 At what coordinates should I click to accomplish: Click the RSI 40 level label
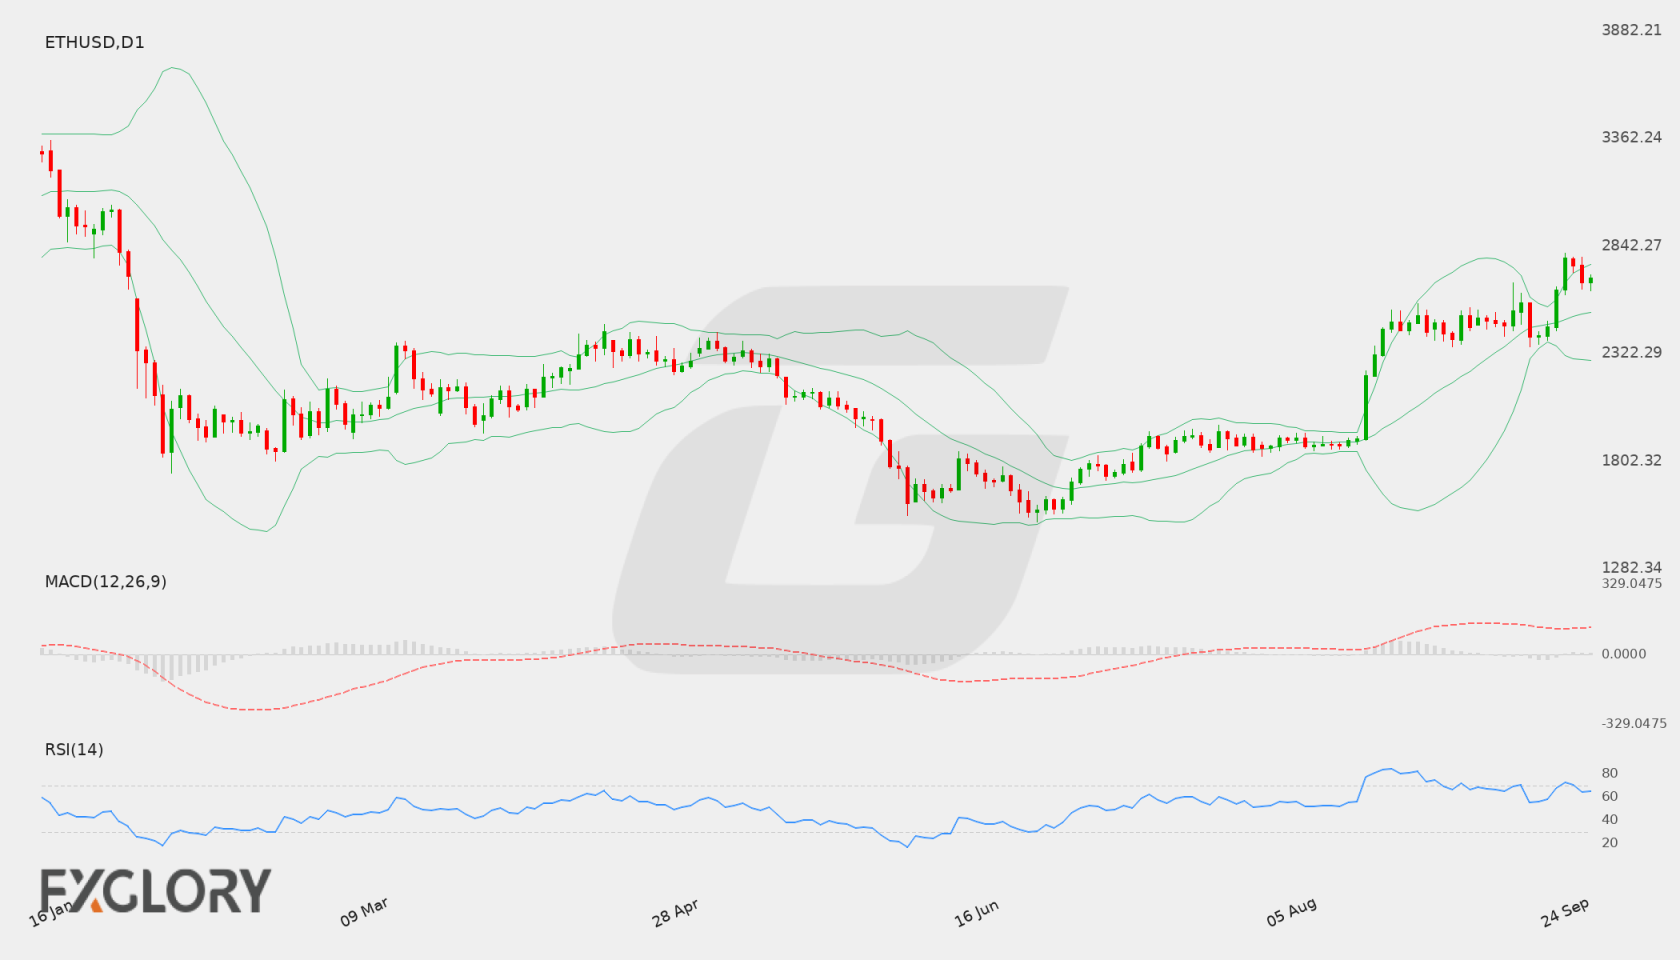coord(1610,819)
